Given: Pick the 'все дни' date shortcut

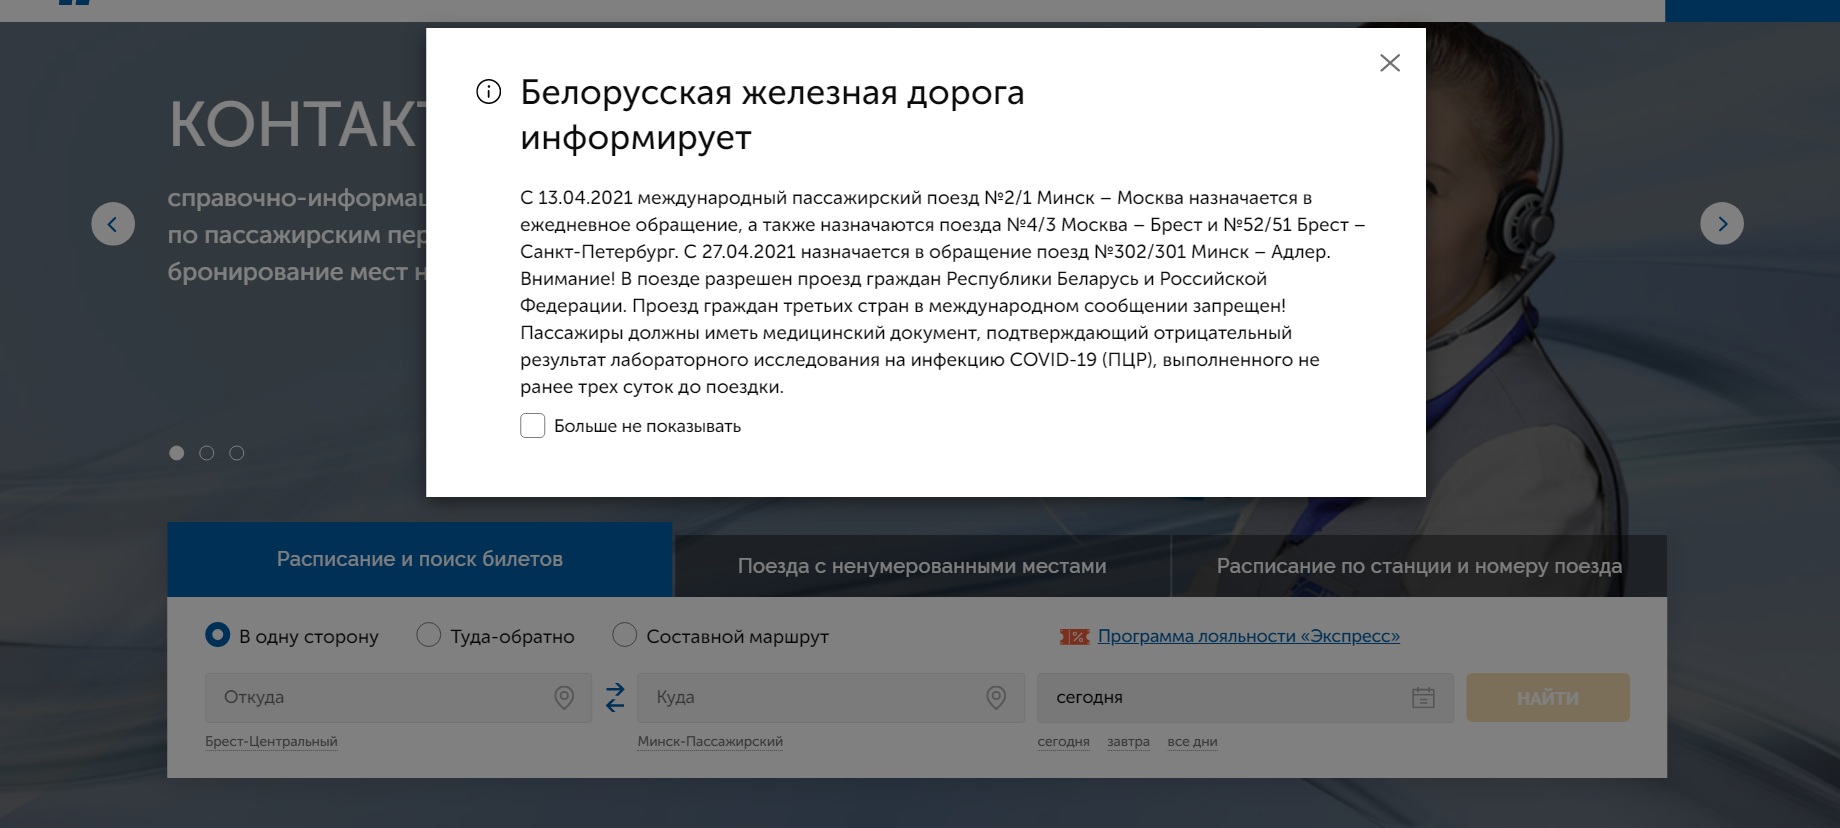Looking at the screenshot, I should [1192, 742].
